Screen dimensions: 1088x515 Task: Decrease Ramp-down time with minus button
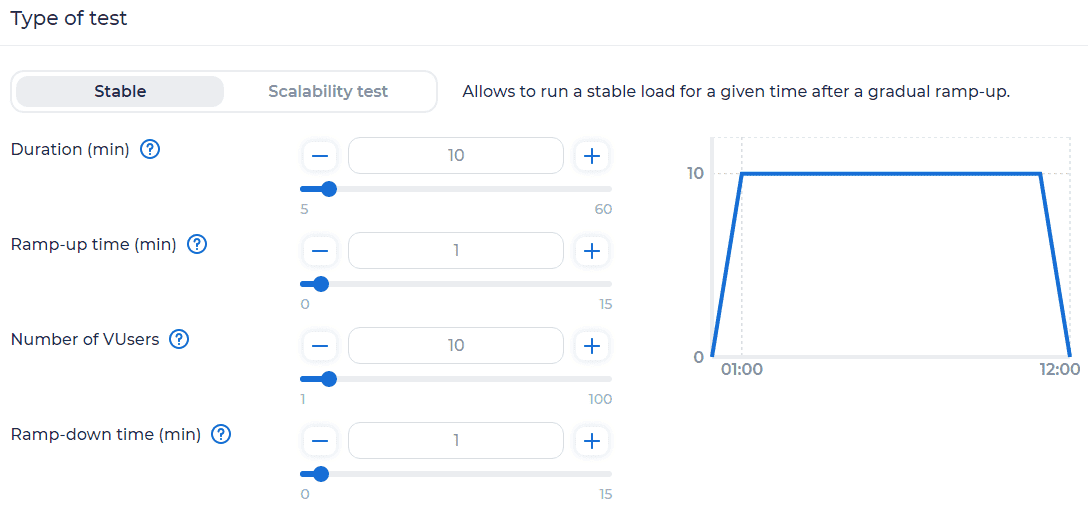[x=320, y=441]
